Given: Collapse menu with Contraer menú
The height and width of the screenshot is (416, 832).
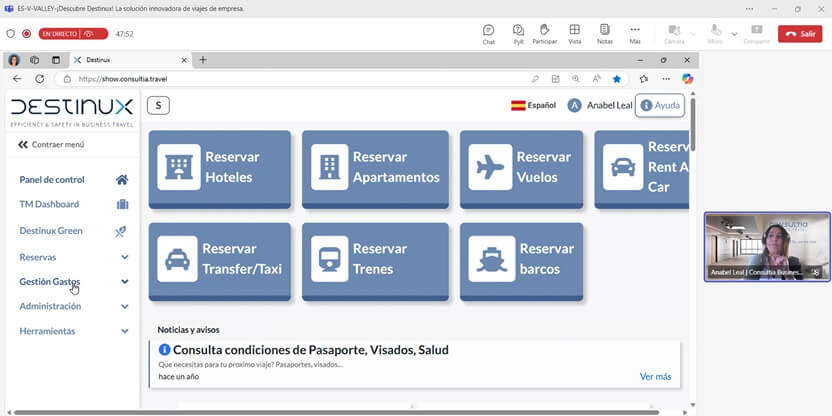Looking at the screenshot, I should (51, 144).
